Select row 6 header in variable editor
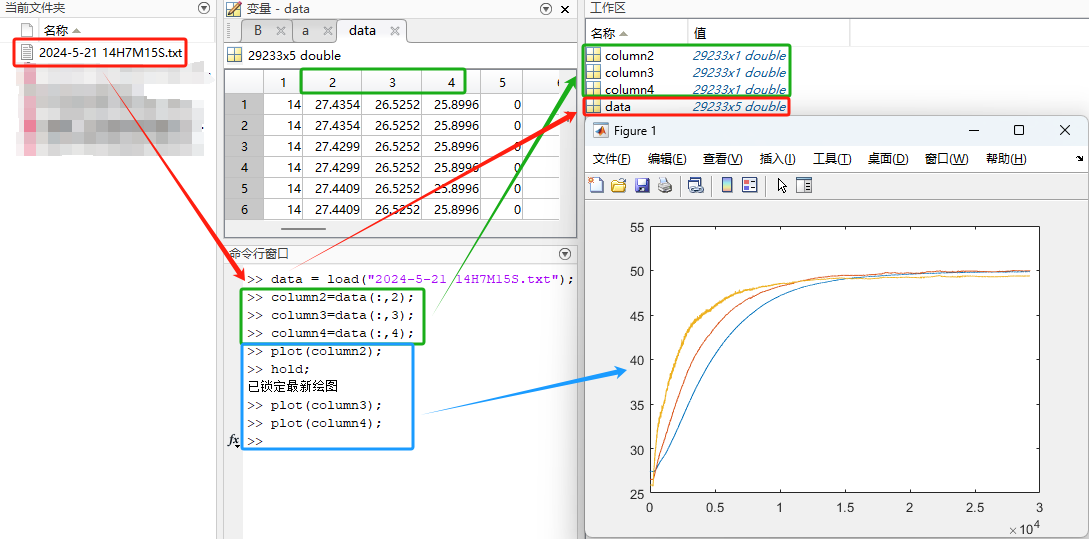 click(x=244, y=209)
